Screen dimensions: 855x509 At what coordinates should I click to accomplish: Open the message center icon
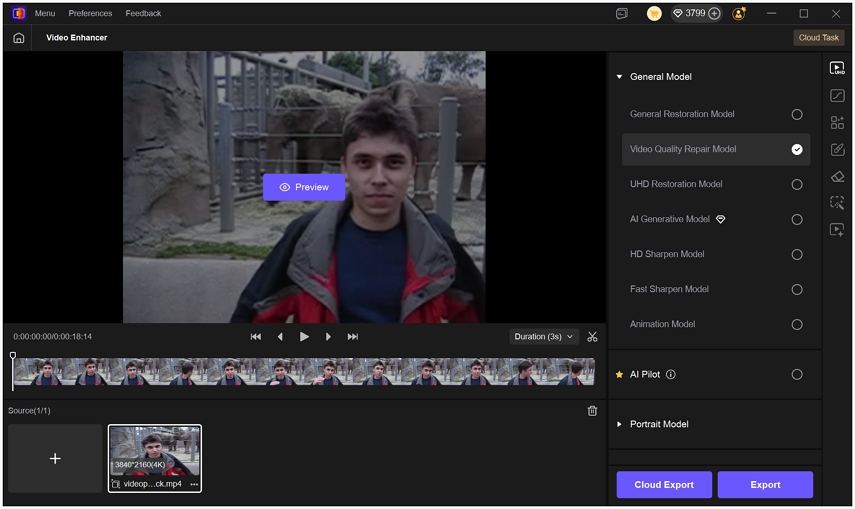point(622,14)
